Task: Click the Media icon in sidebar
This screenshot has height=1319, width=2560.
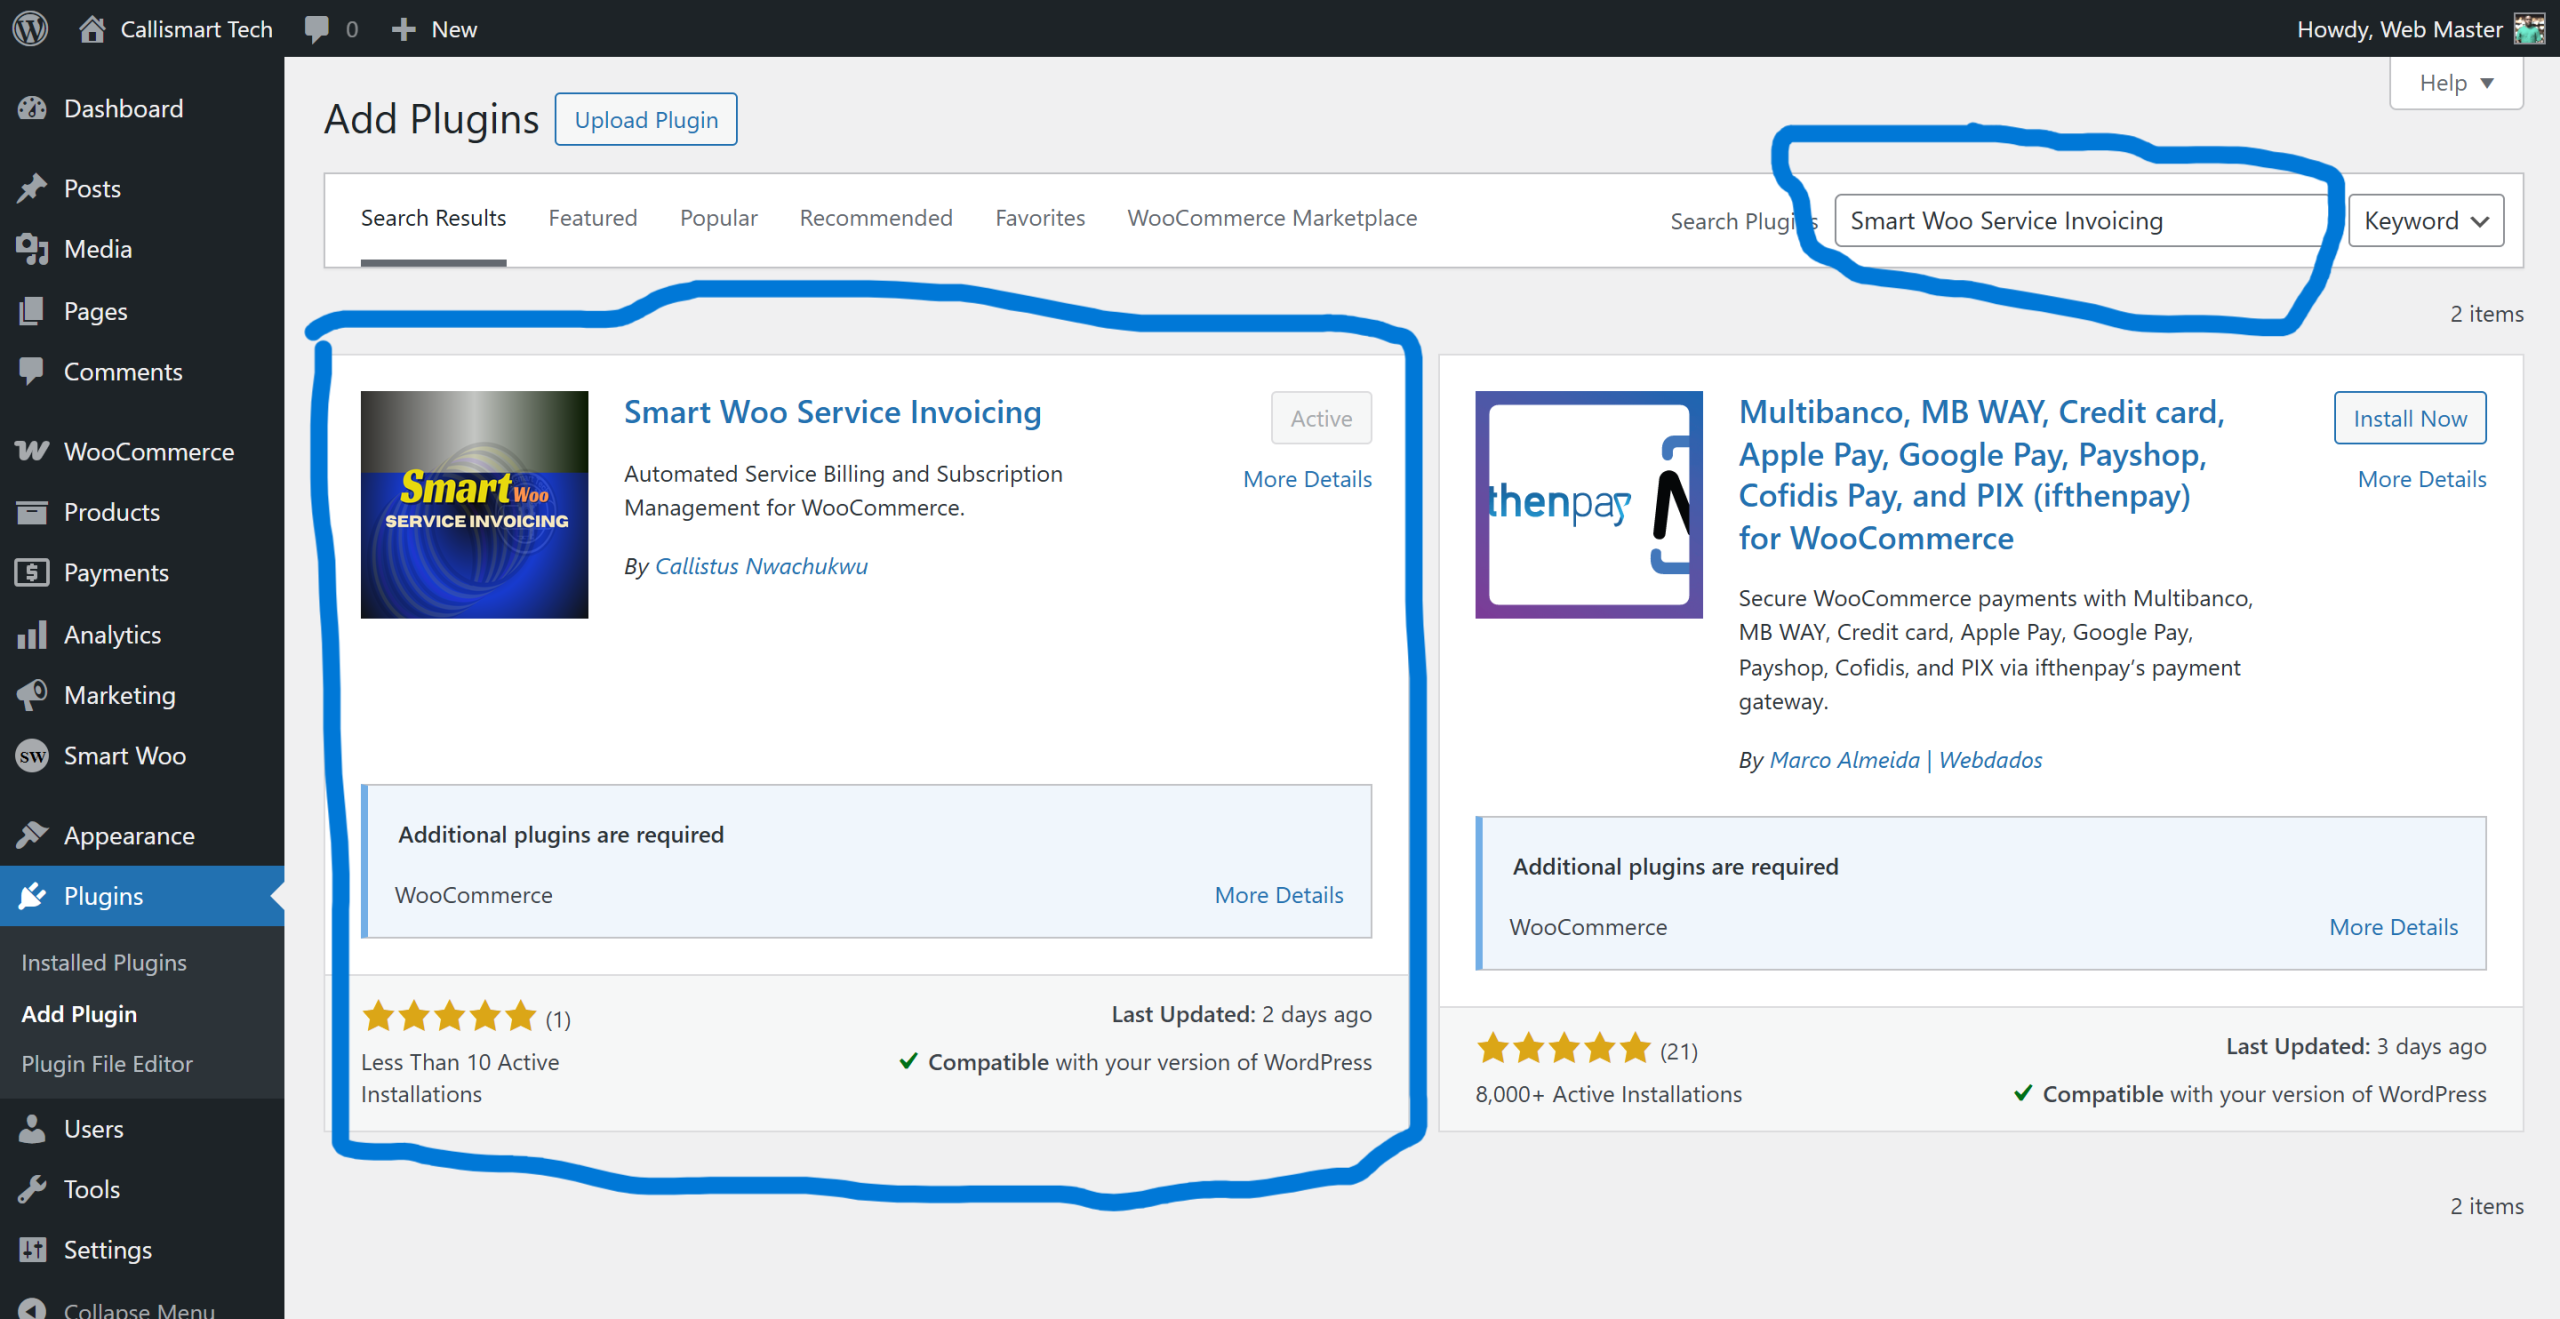Action: point(32,249)
